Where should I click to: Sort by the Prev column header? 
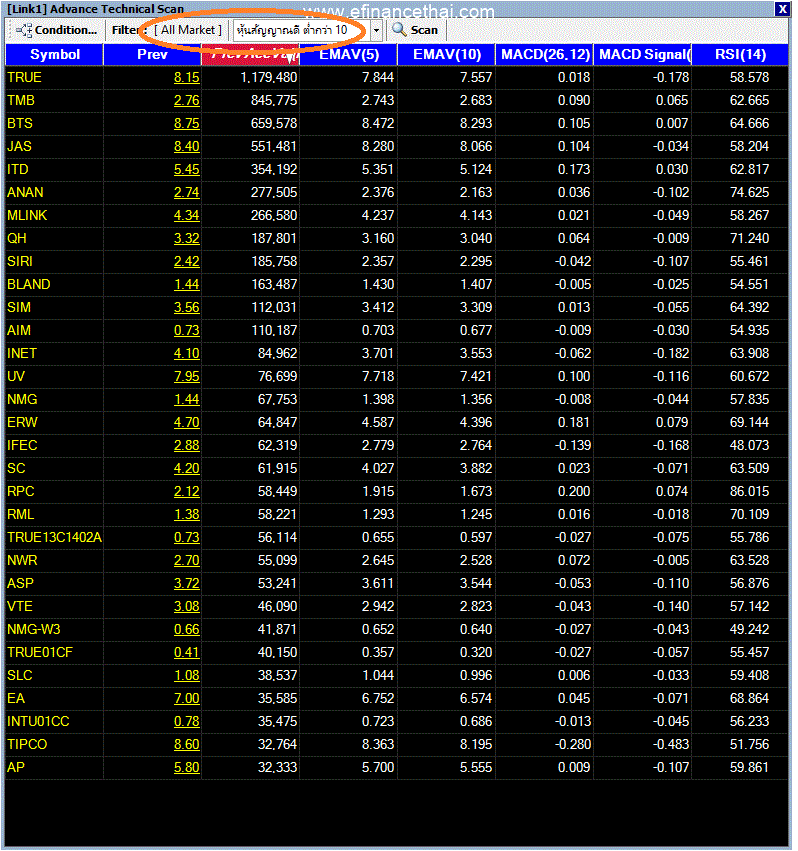[152, 54]
